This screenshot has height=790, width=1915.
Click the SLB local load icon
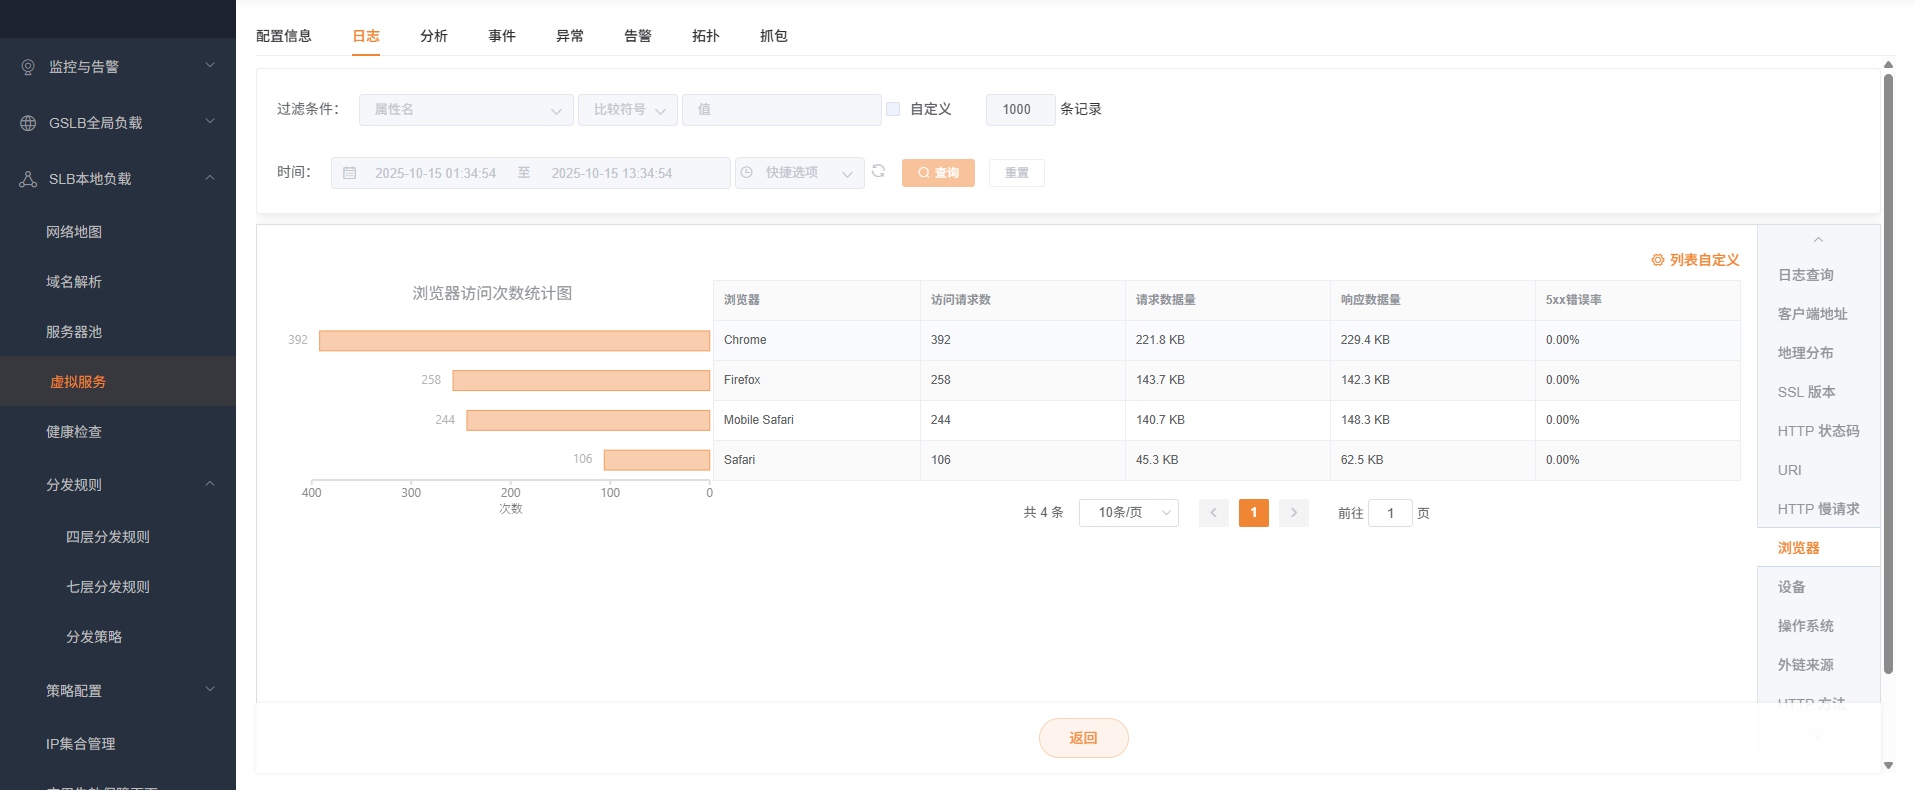(28, 179)
